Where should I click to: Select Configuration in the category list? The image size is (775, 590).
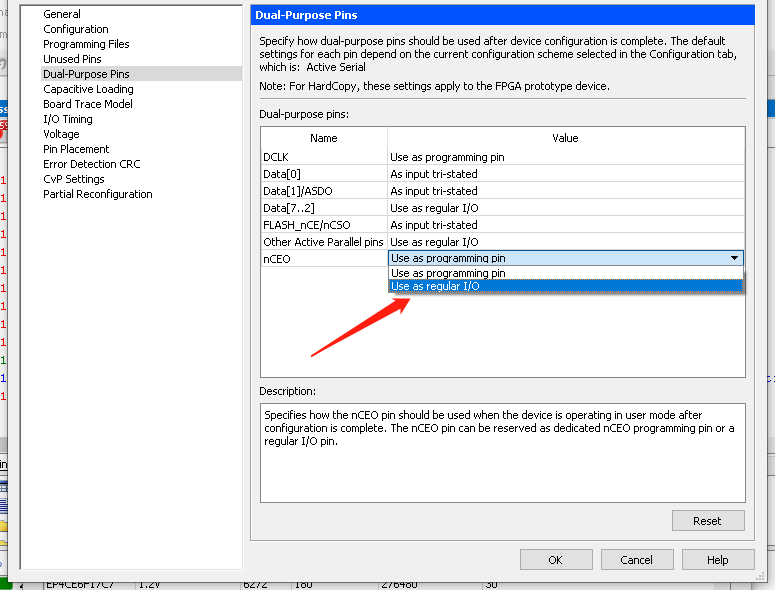click(76, 29)
